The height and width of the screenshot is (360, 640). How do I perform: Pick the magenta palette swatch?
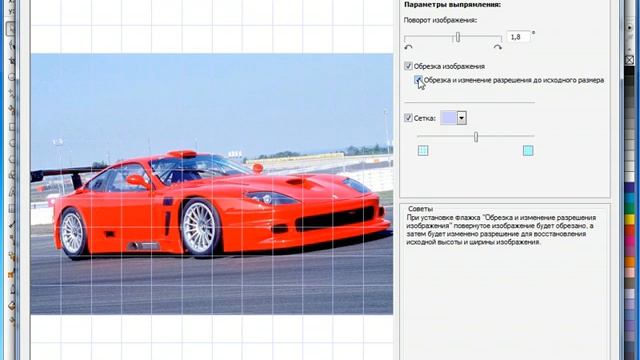(629, 240)
